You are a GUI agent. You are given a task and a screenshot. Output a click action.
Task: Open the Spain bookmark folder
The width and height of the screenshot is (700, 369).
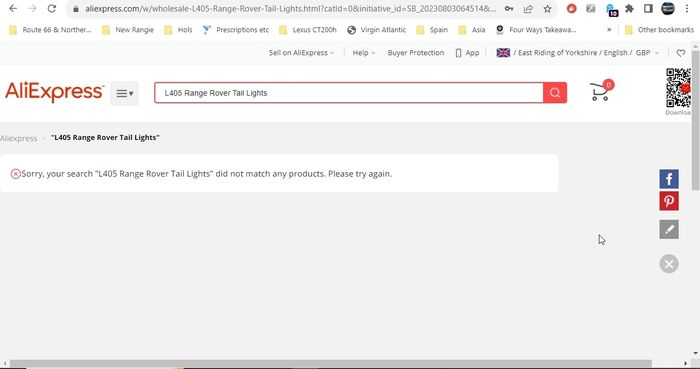(x=432, y=30)
